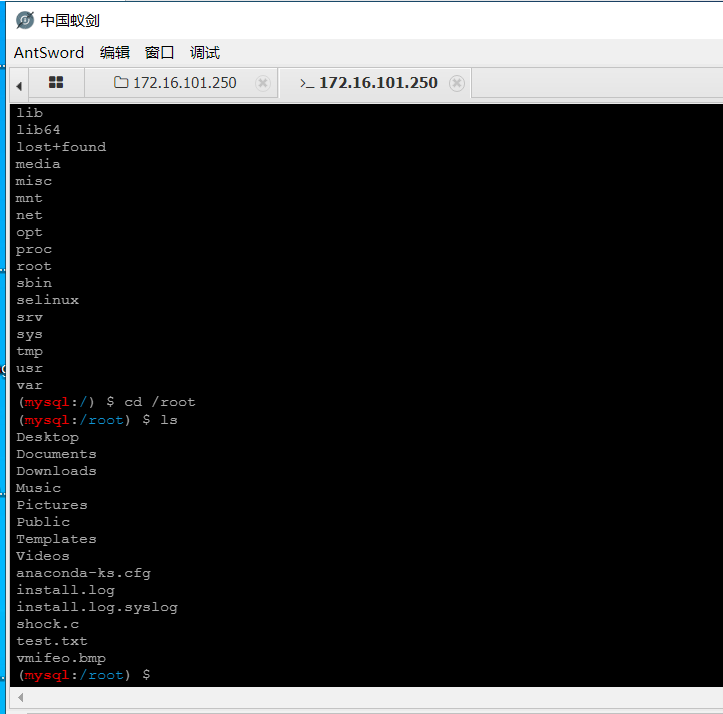Click 'usr' in terminal output

pos(29,369)
